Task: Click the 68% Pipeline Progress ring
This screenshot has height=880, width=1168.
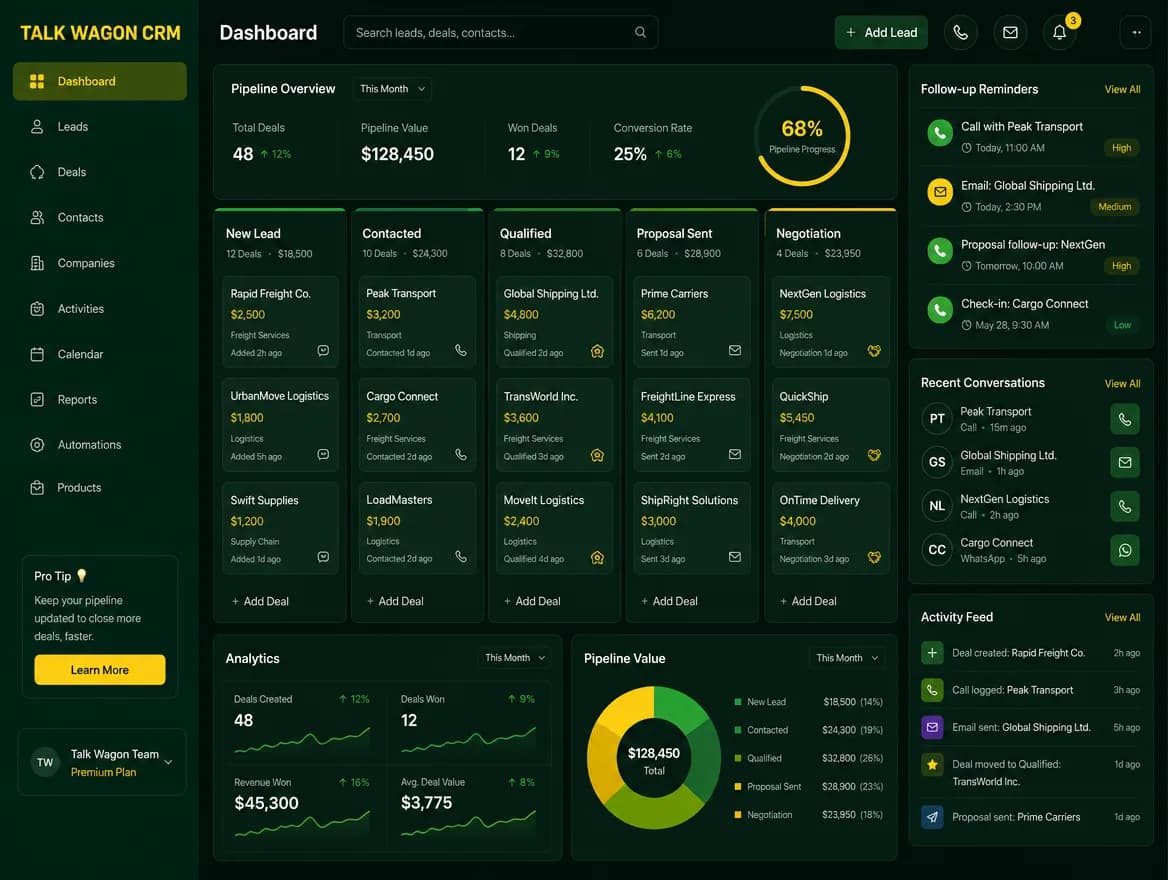Action: 802,136
